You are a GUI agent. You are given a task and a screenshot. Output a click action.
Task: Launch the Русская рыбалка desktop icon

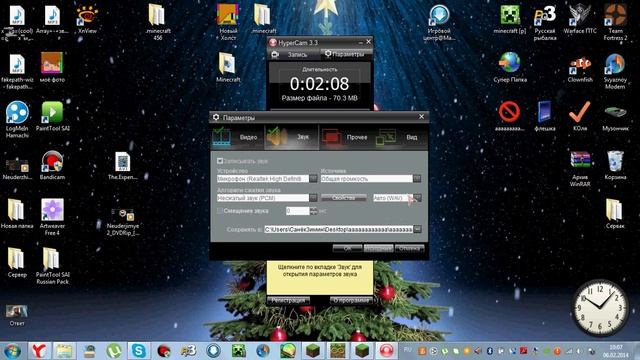545,22
